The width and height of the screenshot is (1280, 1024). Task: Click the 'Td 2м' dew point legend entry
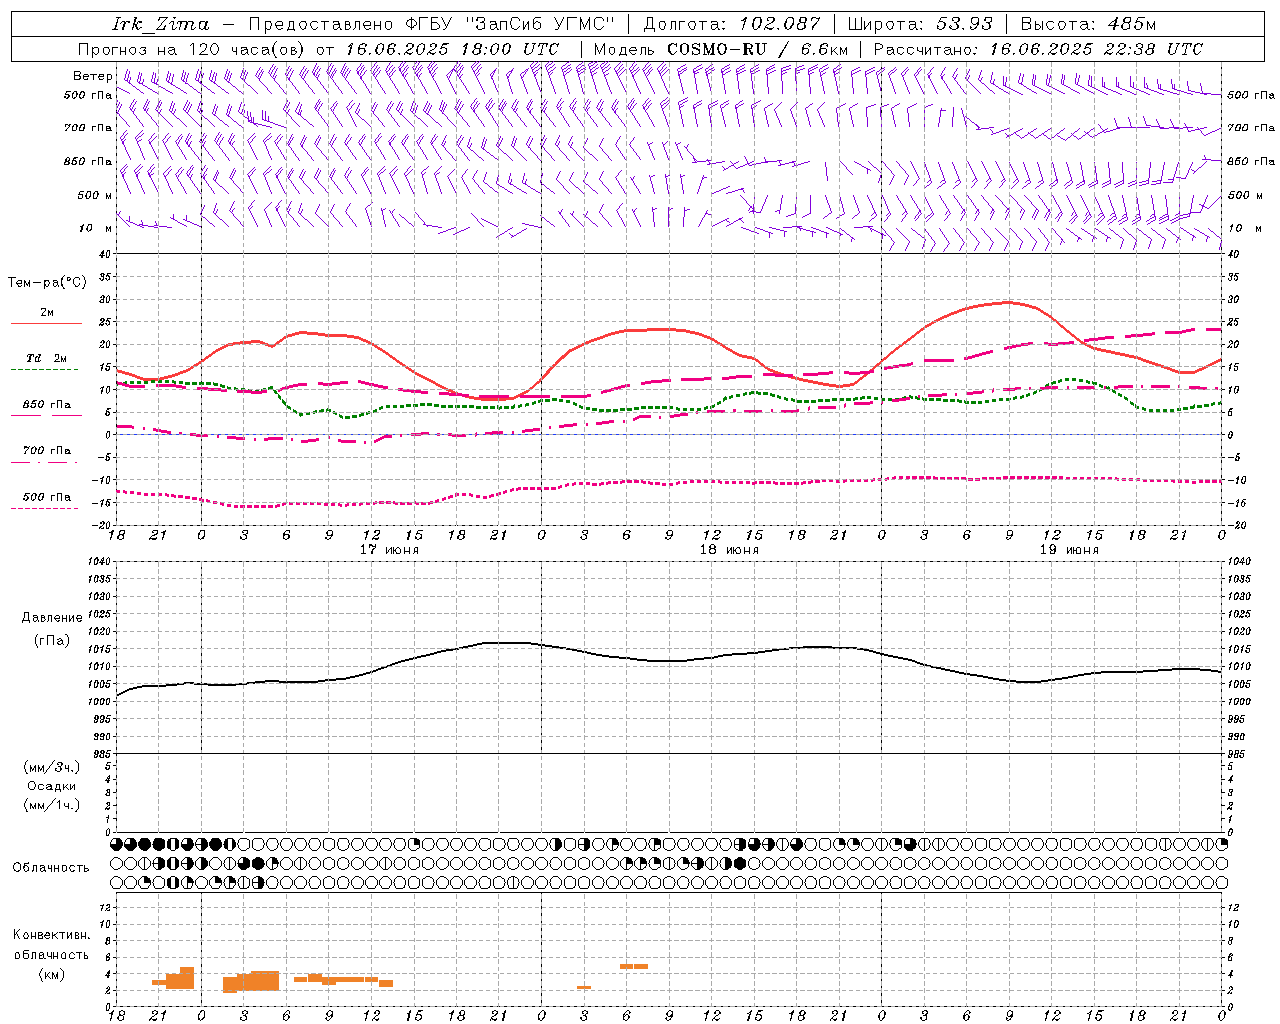[x=47, y=358]
